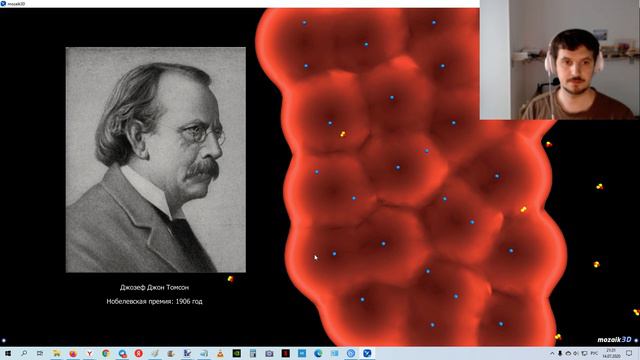Open the Windows Start menu
Image resolution: width=640 pixels, height=360 pixels.
(8, 353)
